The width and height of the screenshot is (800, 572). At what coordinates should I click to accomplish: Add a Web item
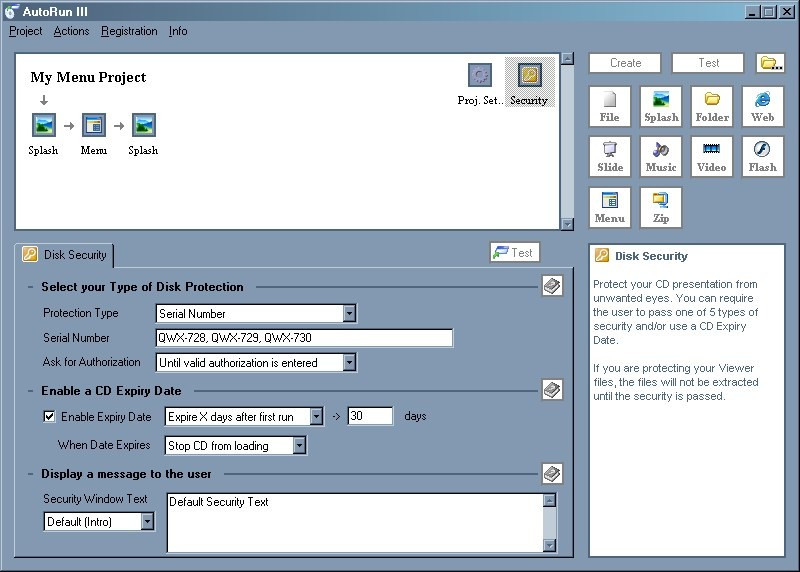(x=762, y=106)
